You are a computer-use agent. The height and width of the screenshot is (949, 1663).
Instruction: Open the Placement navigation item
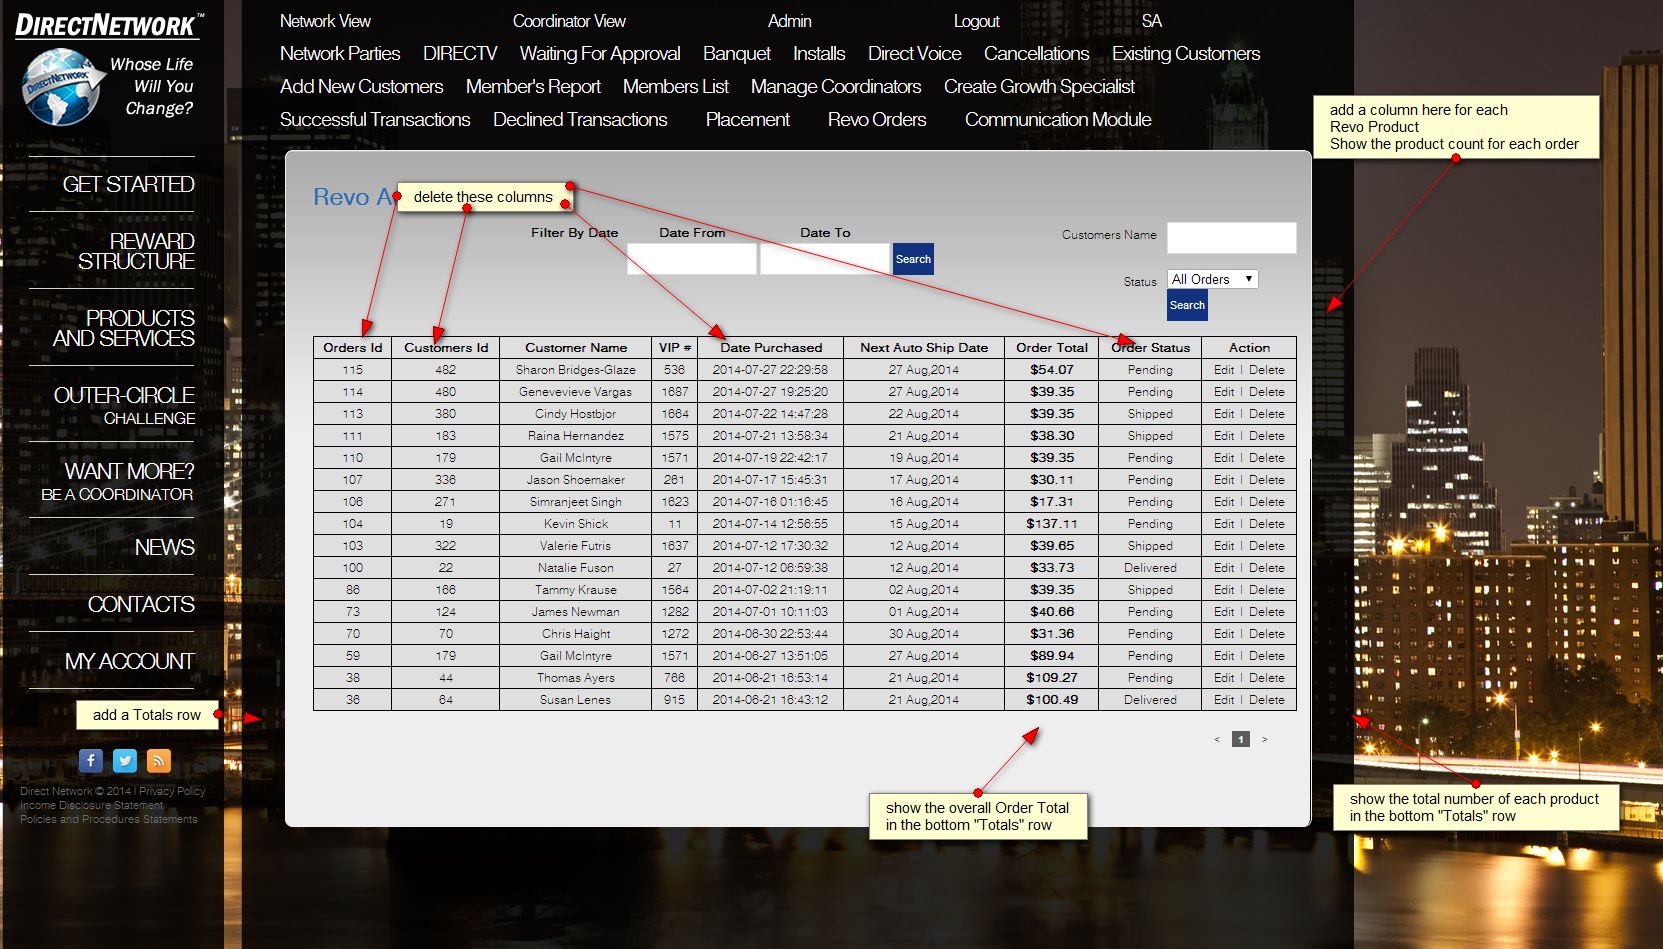pos(748,120)
